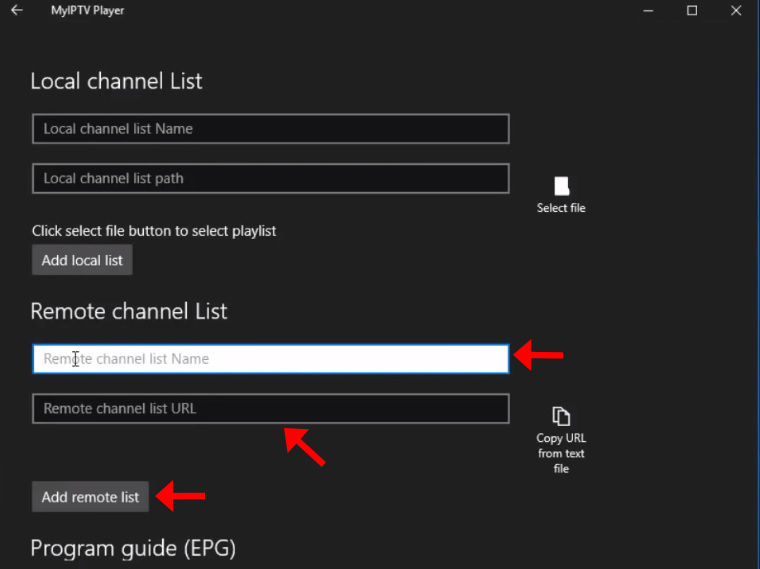760x569 pixels.
Task: Minimize the MyIPTV Player window
Action: coord(645,11)
